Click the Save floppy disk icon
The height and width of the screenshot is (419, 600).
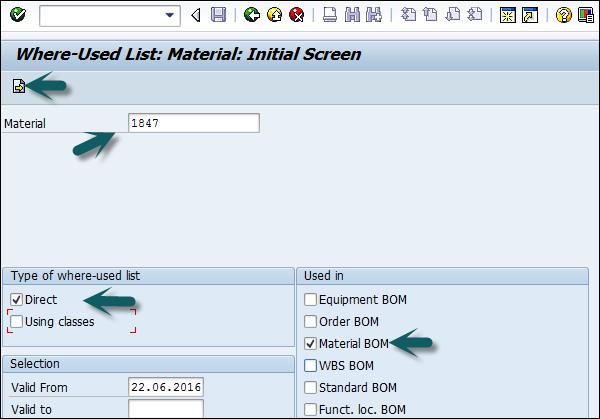pos(218,15)
